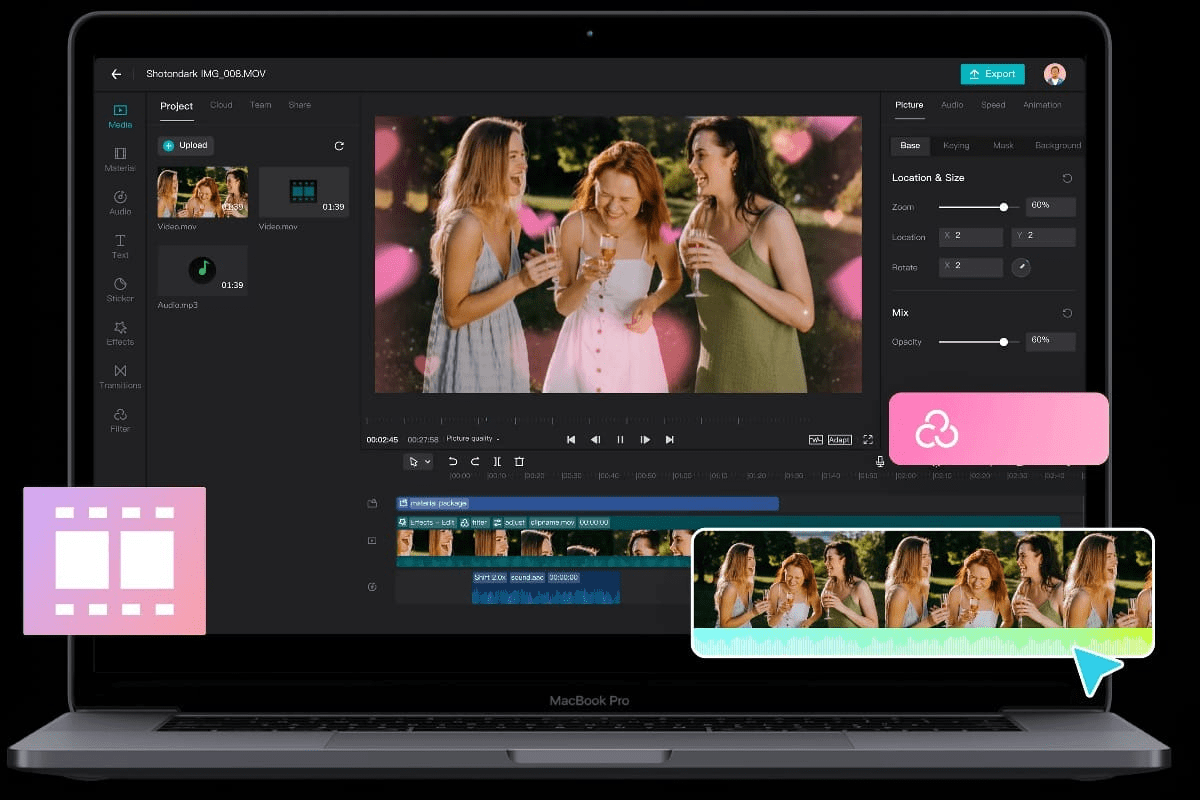The image size is (1200, 800).
Task: Open the Effects panel in sidebar
Action: [120, 332]
